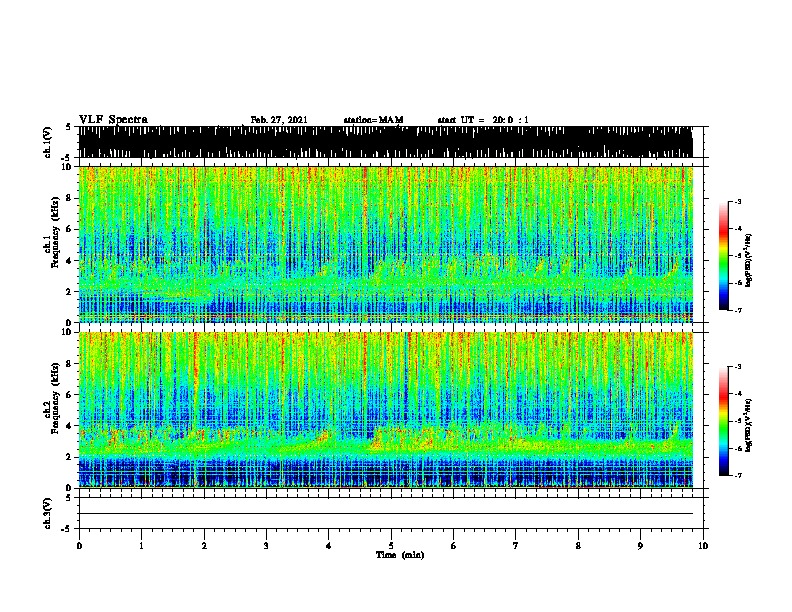
Task: Click the ch.1 "Frequency (kHz)" axis label
Action: click(x=55, y=233)
